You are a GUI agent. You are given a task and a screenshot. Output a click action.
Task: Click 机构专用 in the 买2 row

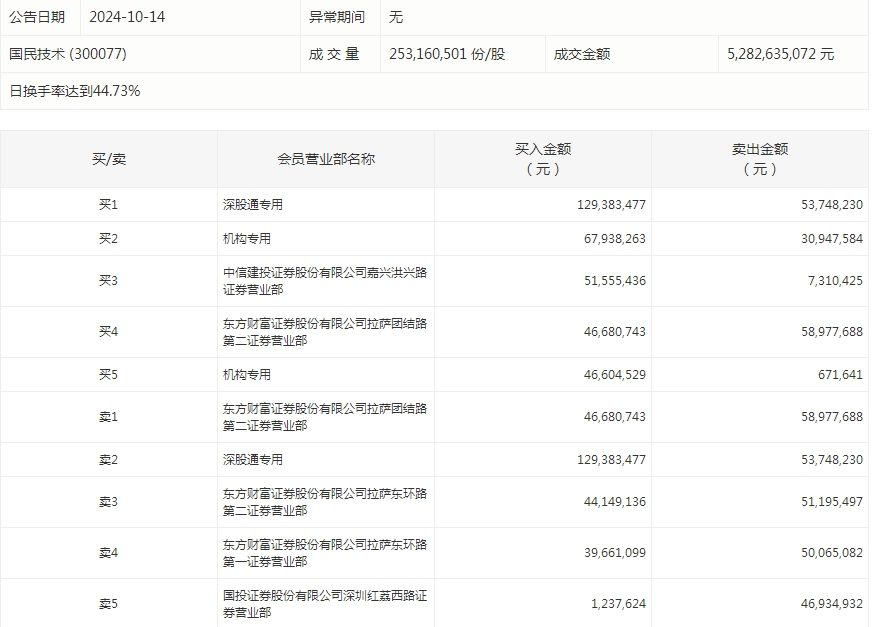coord(247,239)
